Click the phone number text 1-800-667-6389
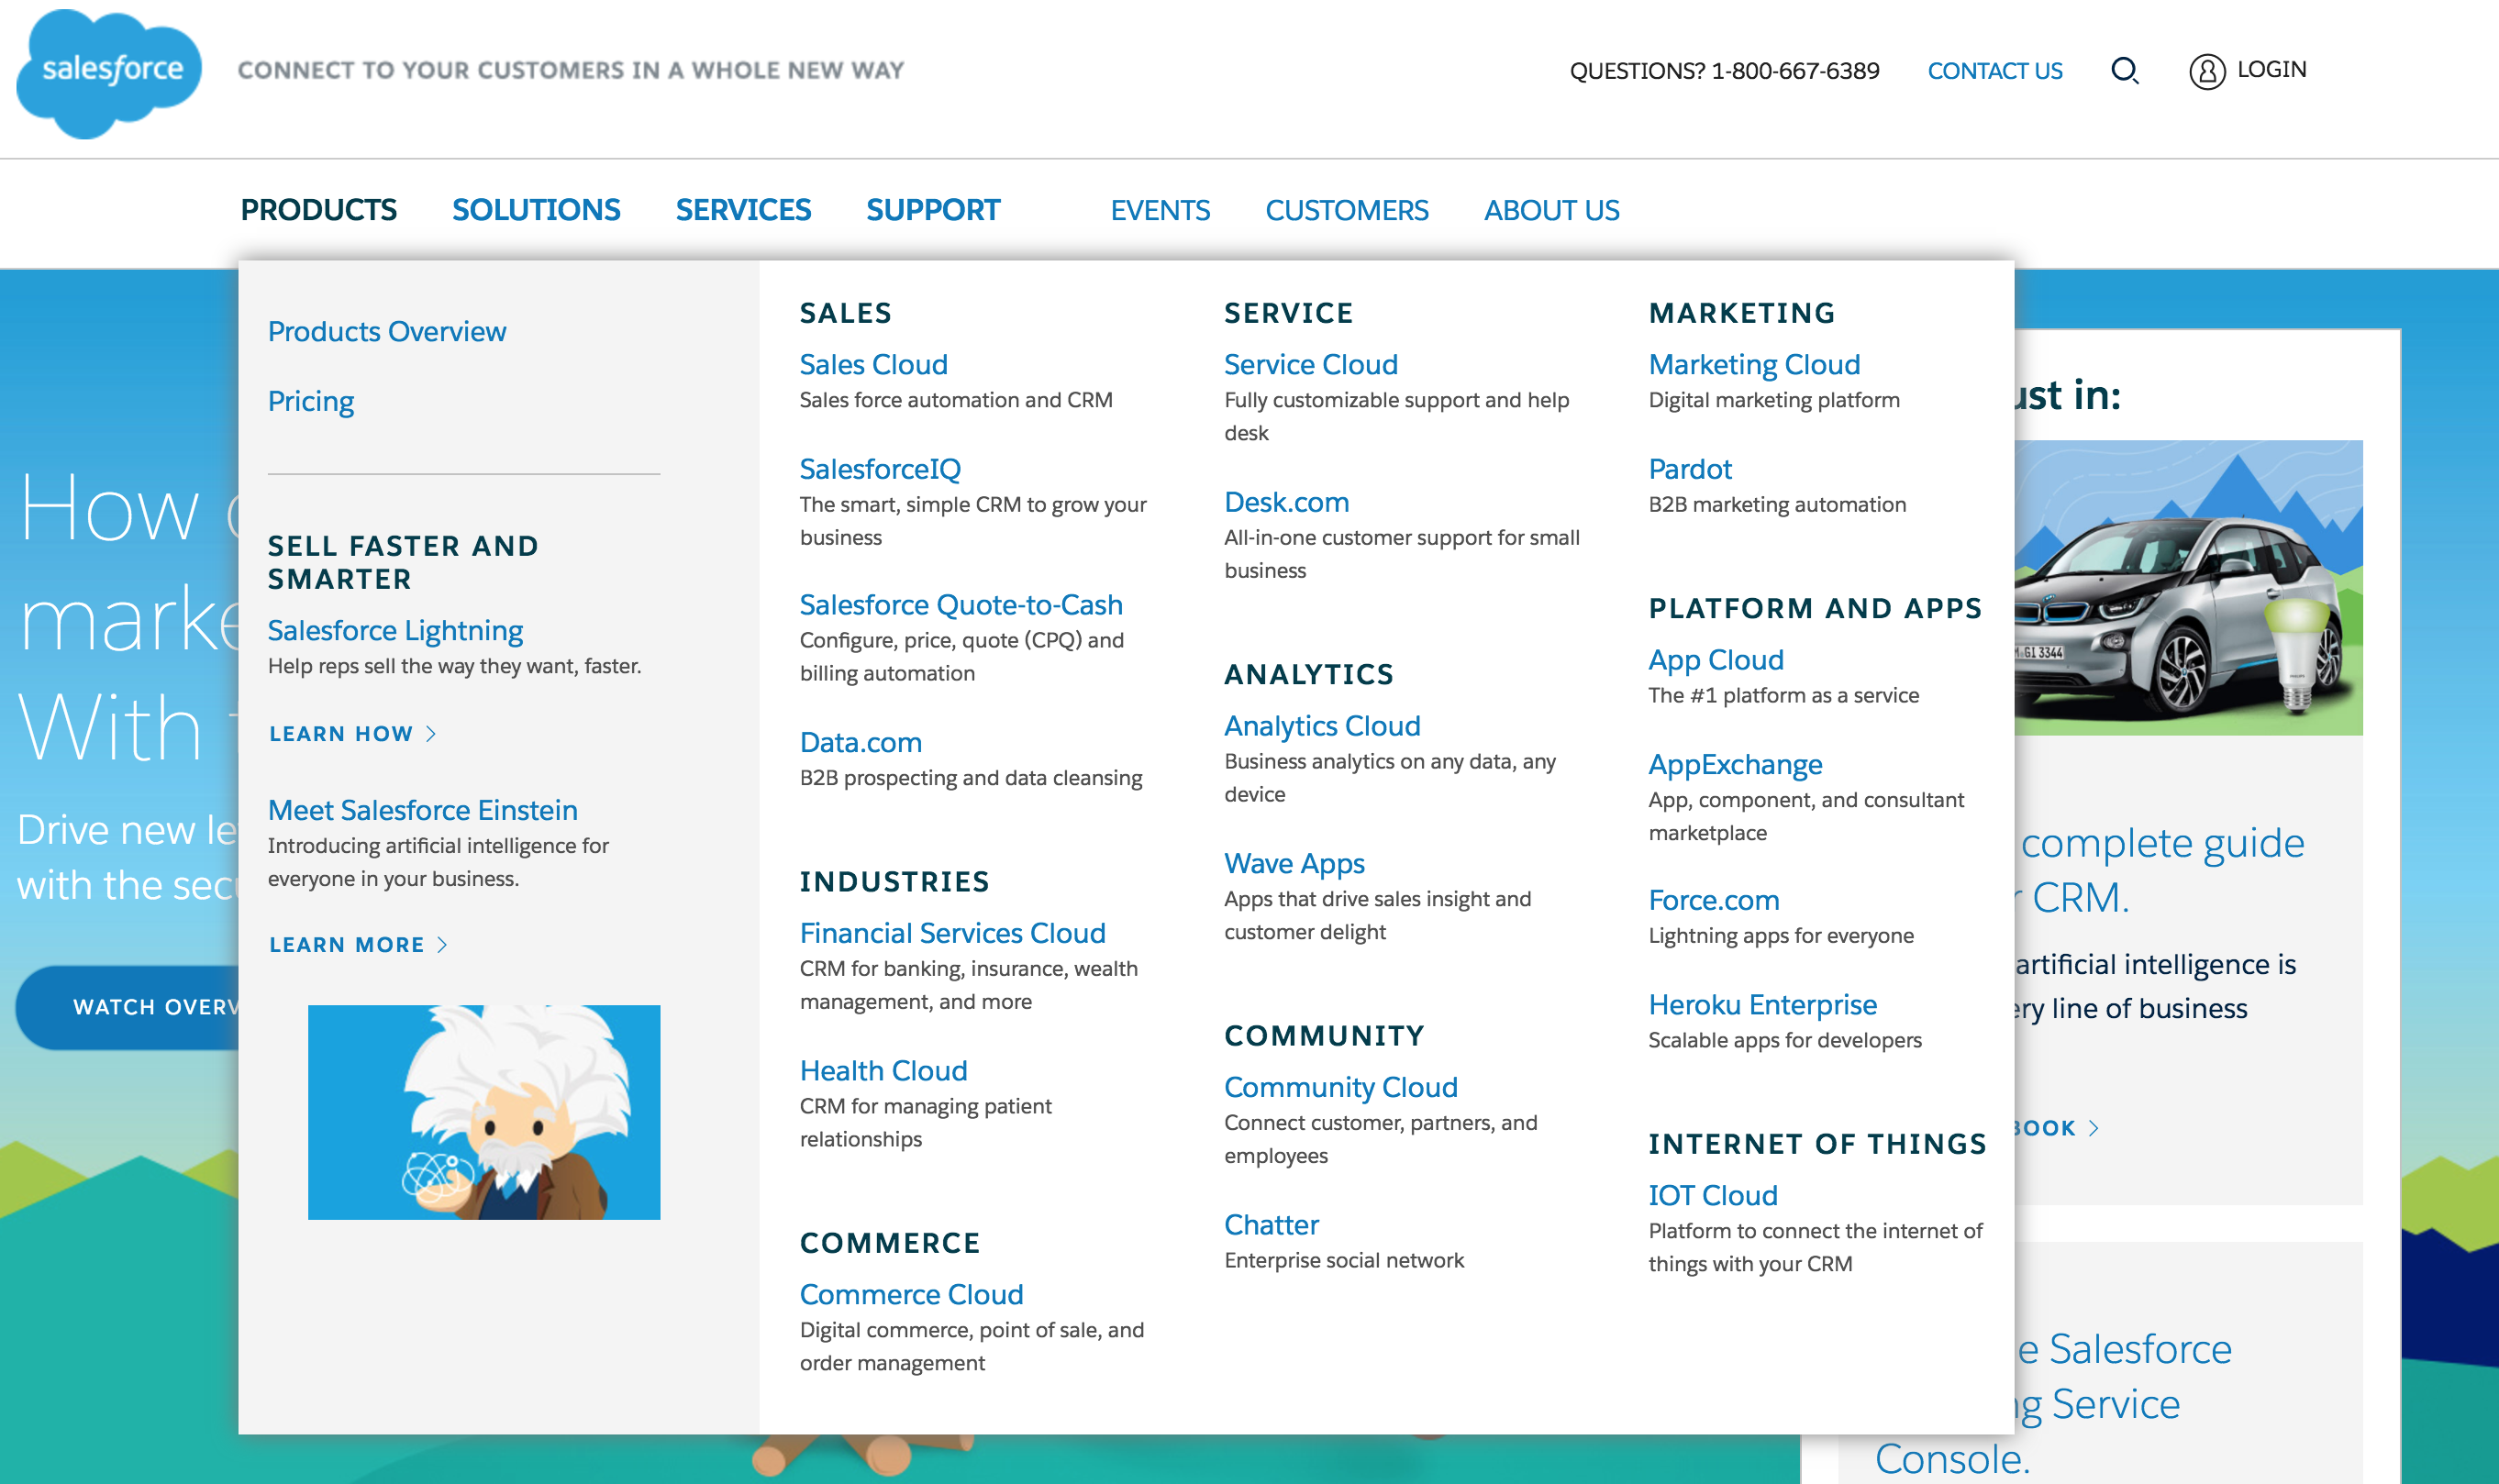Image resolution: width=2499 pixels, height=1484 pixels. click(x=1795, y=71)
